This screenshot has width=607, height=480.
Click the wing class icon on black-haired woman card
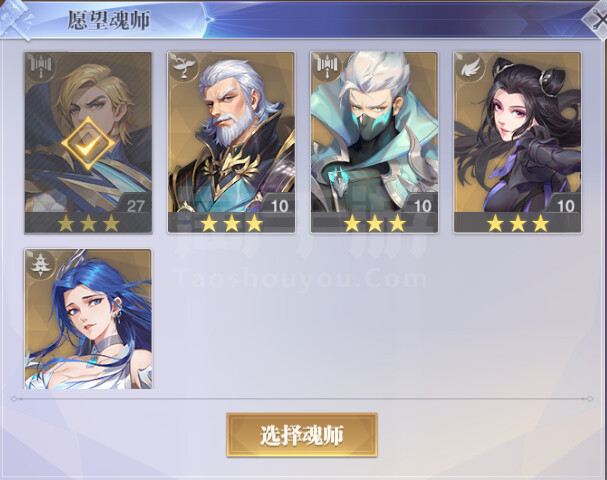[470, 68]
